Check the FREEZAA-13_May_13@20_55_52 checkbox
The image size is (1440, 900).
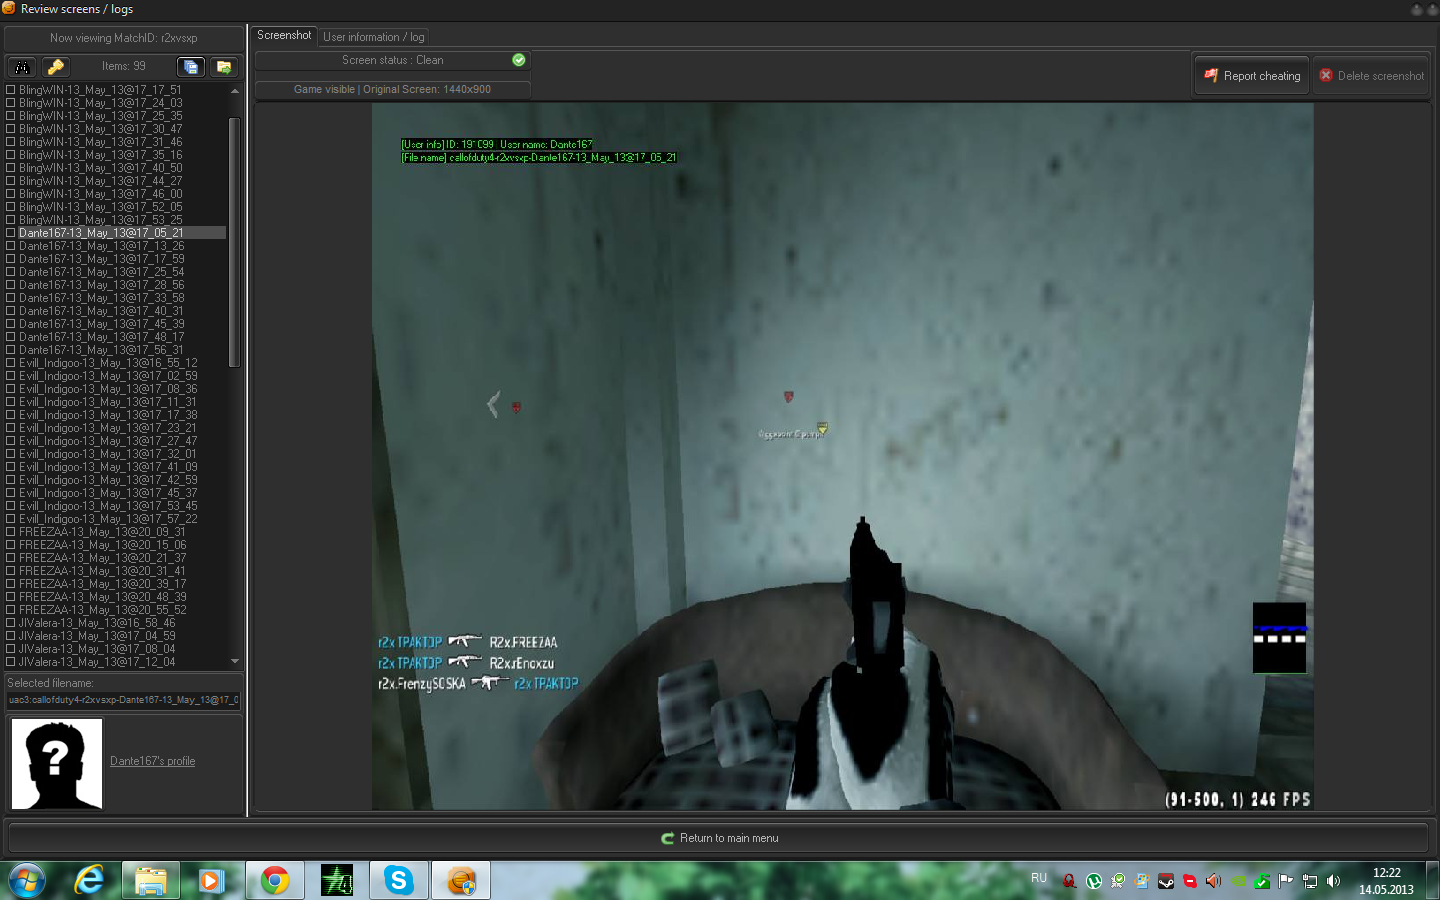11,610
